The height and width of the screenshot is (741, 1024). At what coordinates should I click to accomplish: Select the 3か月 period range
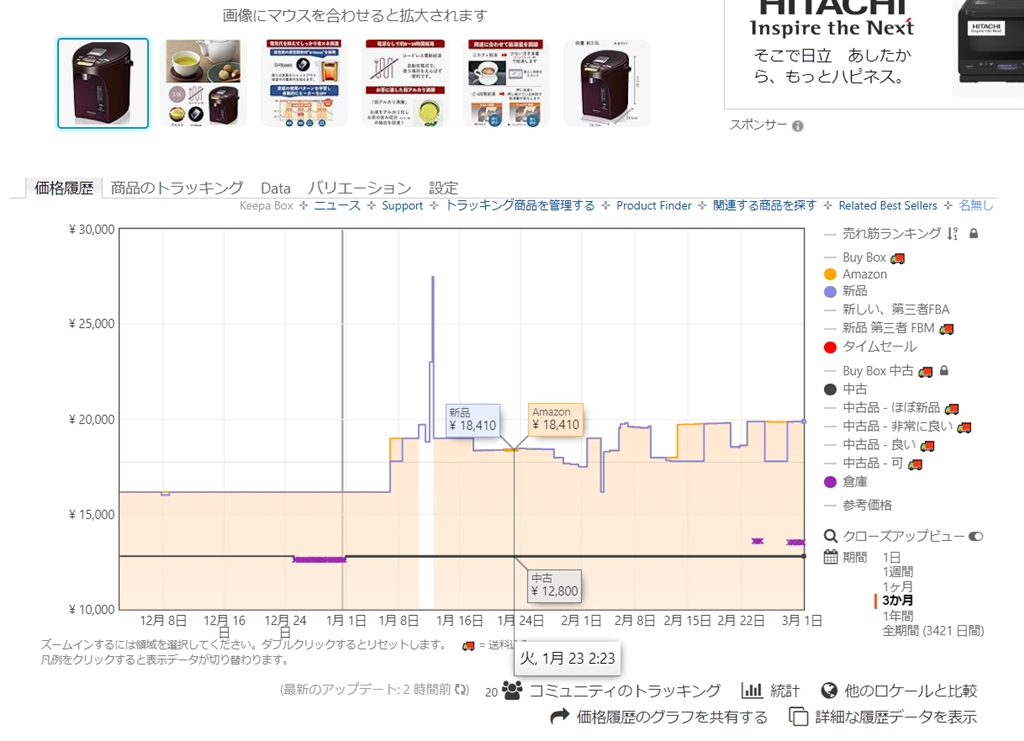(897, 601)
